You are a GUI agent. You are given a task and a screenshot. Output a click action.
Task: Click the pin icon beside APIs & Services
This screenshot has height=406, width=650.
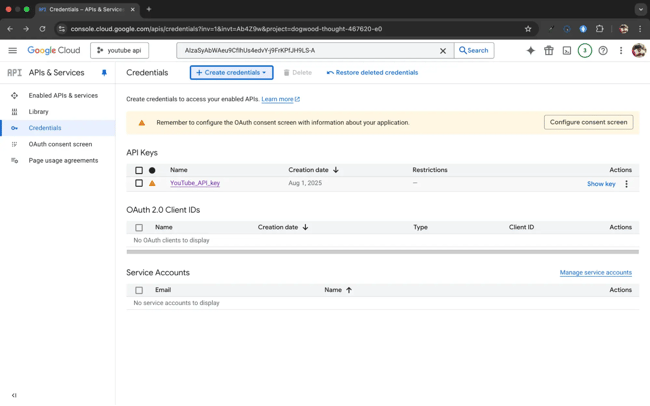pyautogui.click(x=104, y=73)
